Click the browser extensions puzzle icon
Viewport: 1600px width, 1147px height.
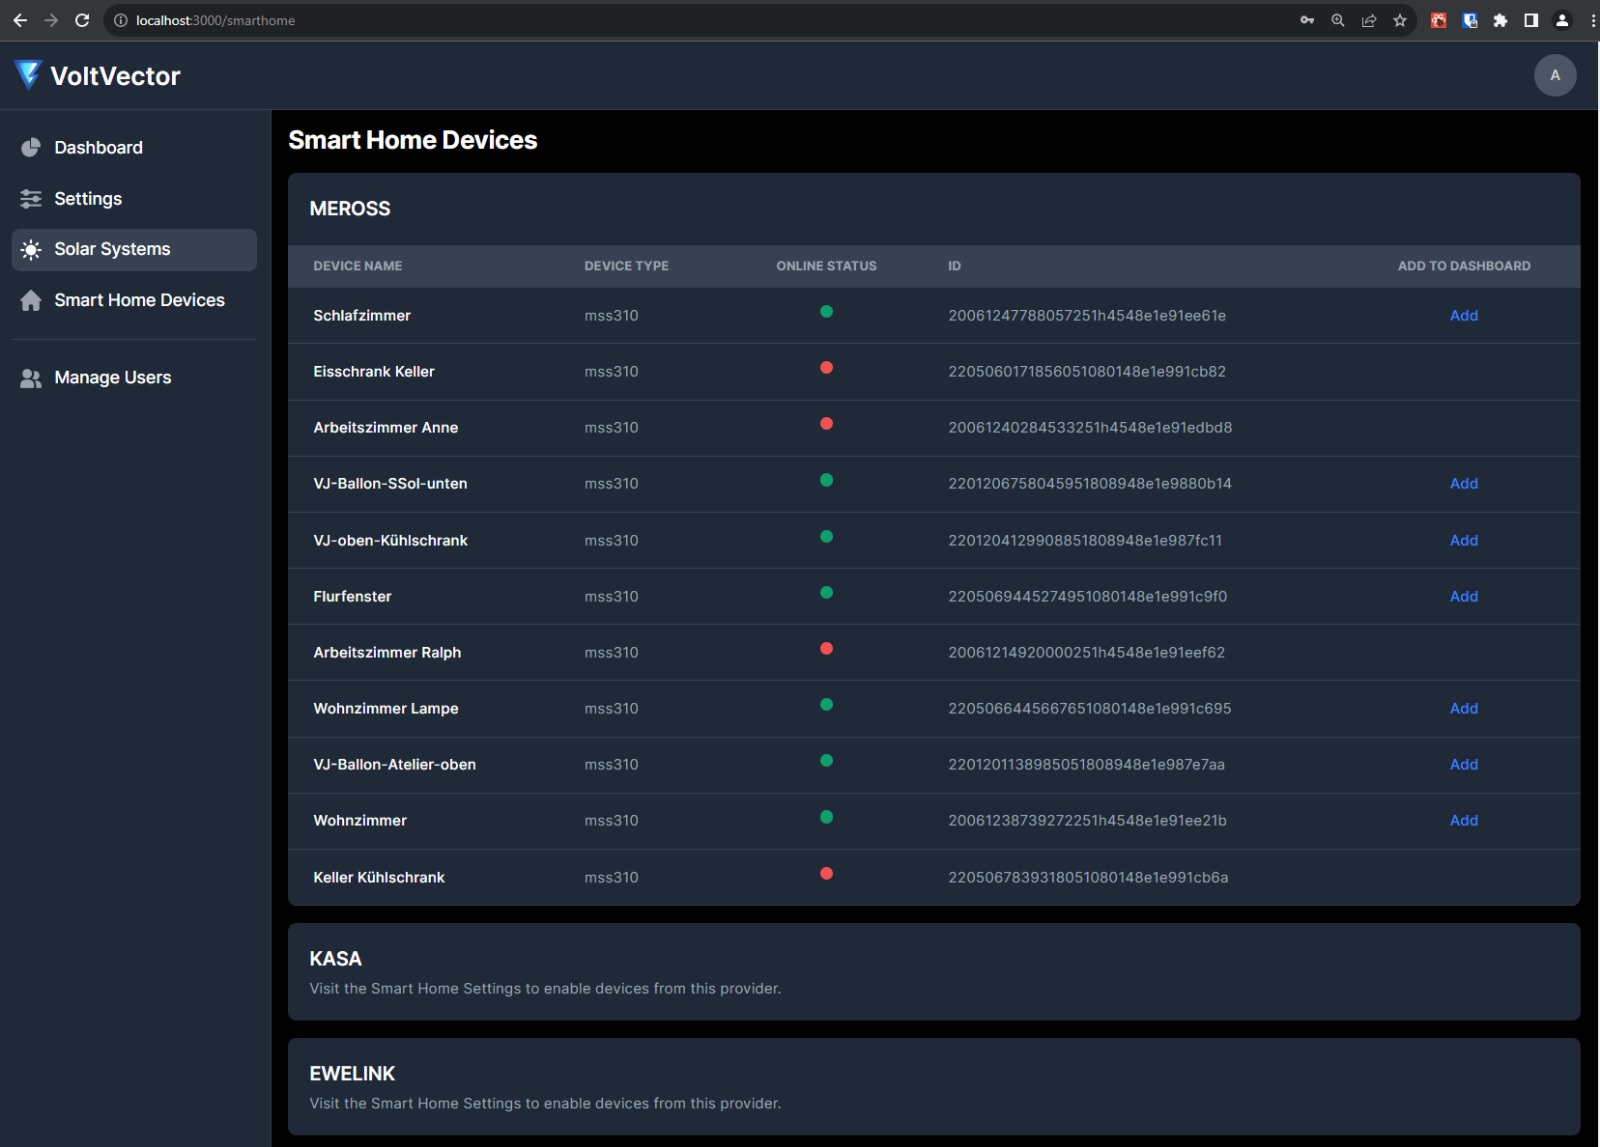pos(1500,20)
